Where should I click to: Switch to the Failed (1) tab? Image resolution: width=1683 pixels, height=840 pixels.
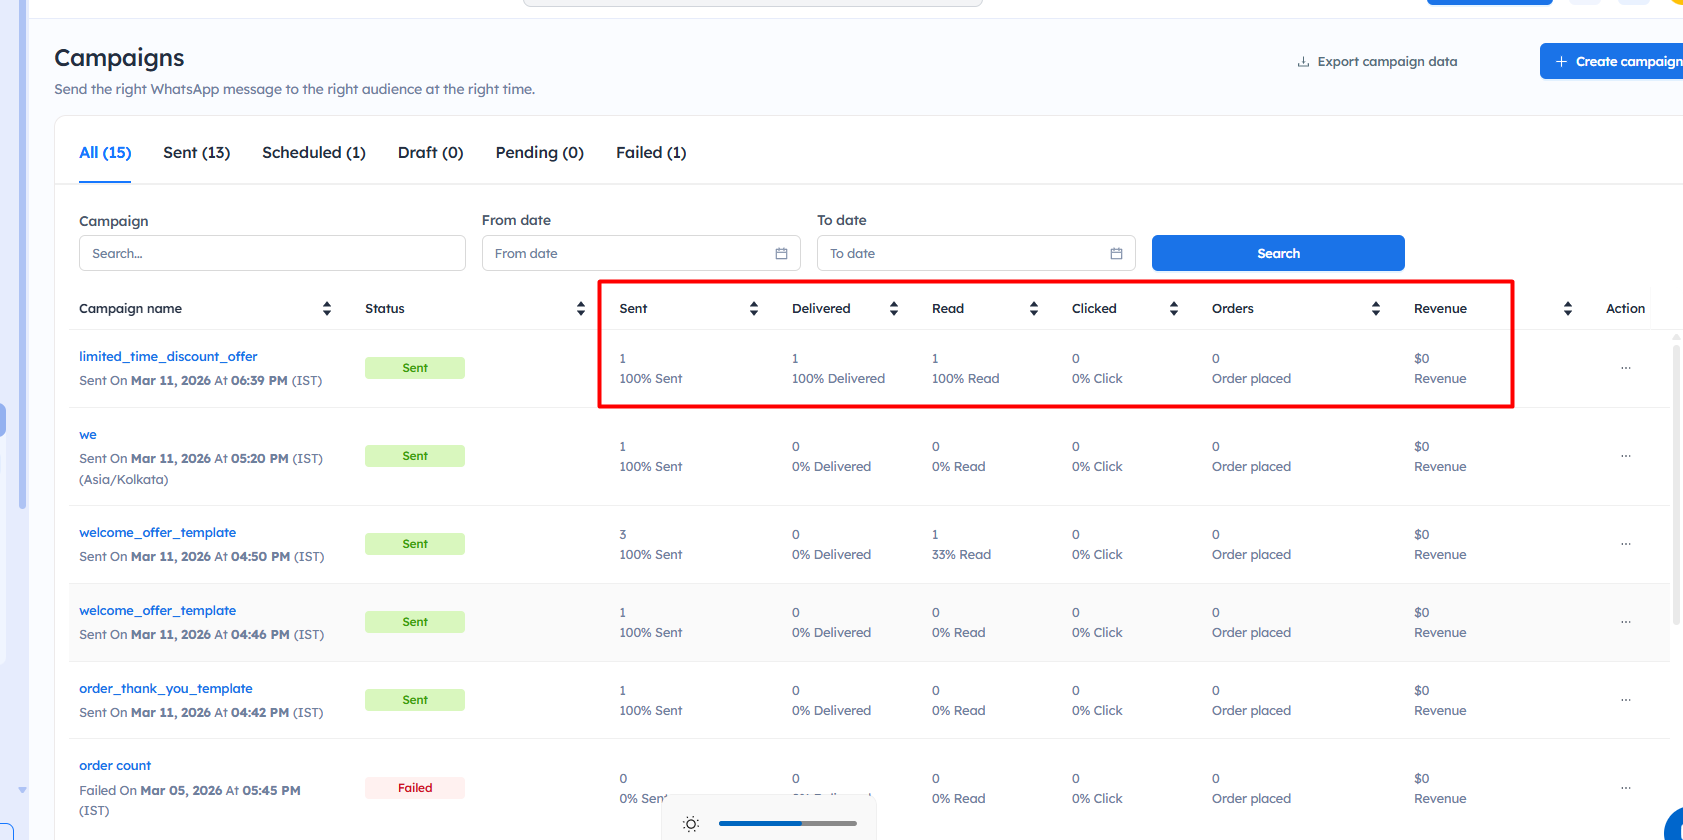click(650, 153)
